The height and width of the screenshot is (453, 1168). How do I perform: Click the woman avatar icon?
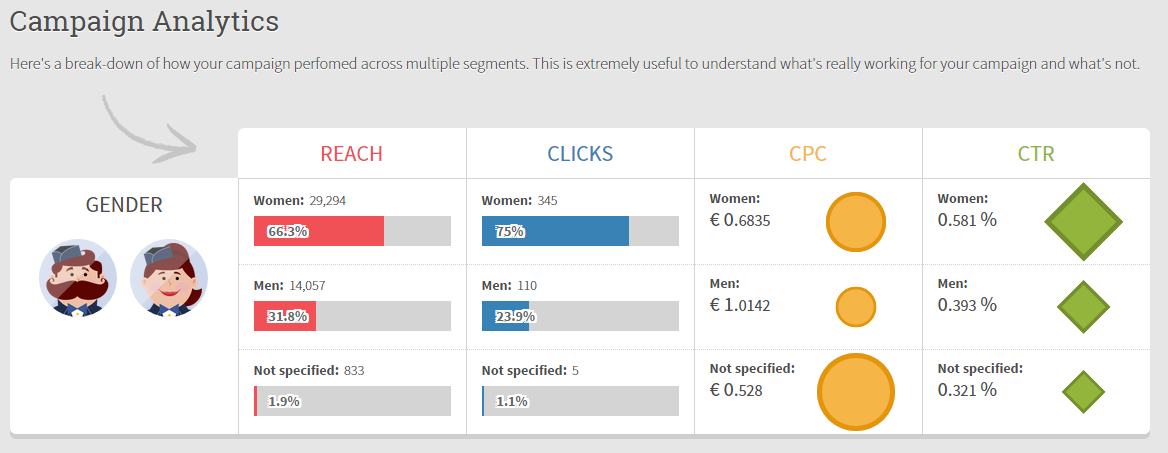pyautogui.click(x=169, y=278)
